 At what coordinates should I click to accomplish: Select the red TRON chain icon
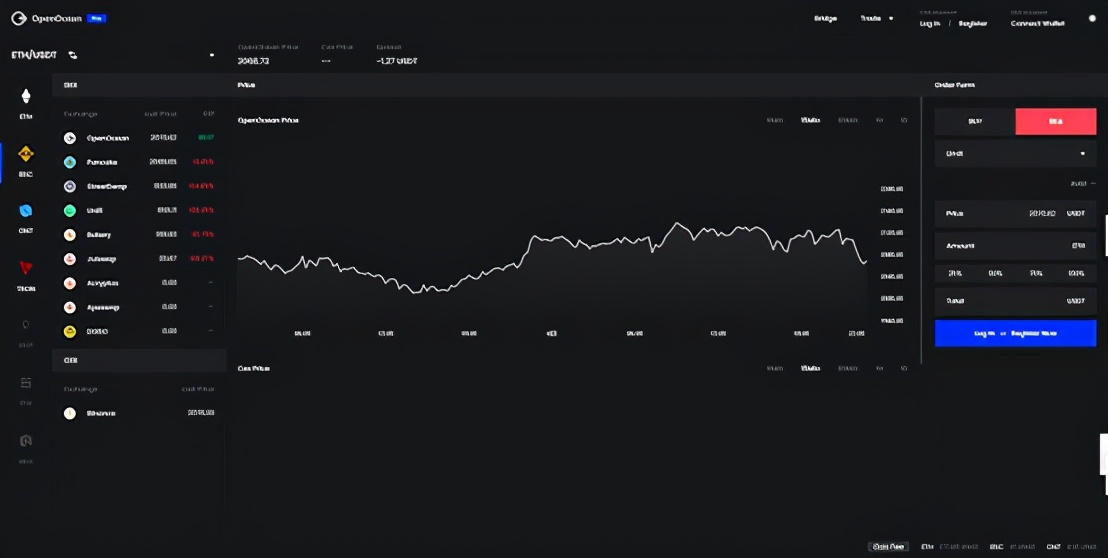(26, 267)
